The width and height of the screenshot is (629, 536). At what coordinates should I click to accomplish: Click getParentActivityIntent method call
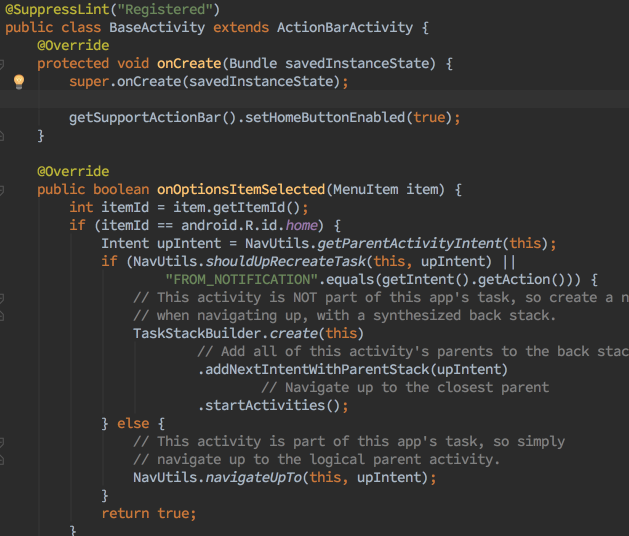pos(410,244)
